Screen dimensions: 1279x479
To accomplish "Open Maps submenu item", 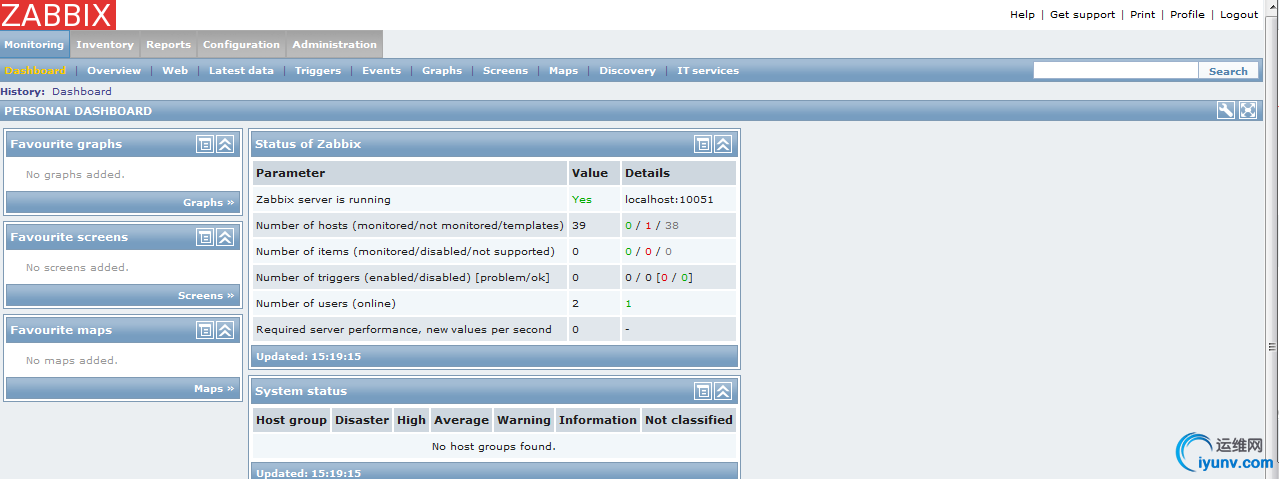I will (x=564, y=71).
